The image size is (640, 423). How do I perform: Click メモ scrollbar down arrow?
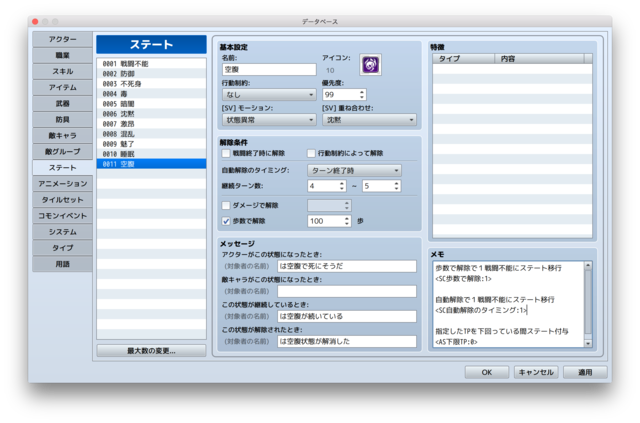(x=588, y=344)
